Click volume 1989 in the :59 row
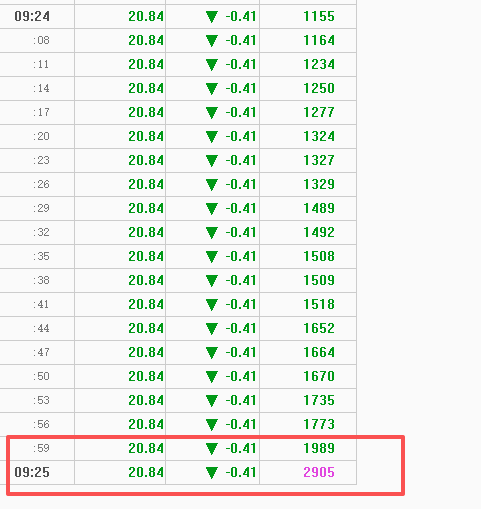This screenshot has width=481, height=509. [319, 448]
